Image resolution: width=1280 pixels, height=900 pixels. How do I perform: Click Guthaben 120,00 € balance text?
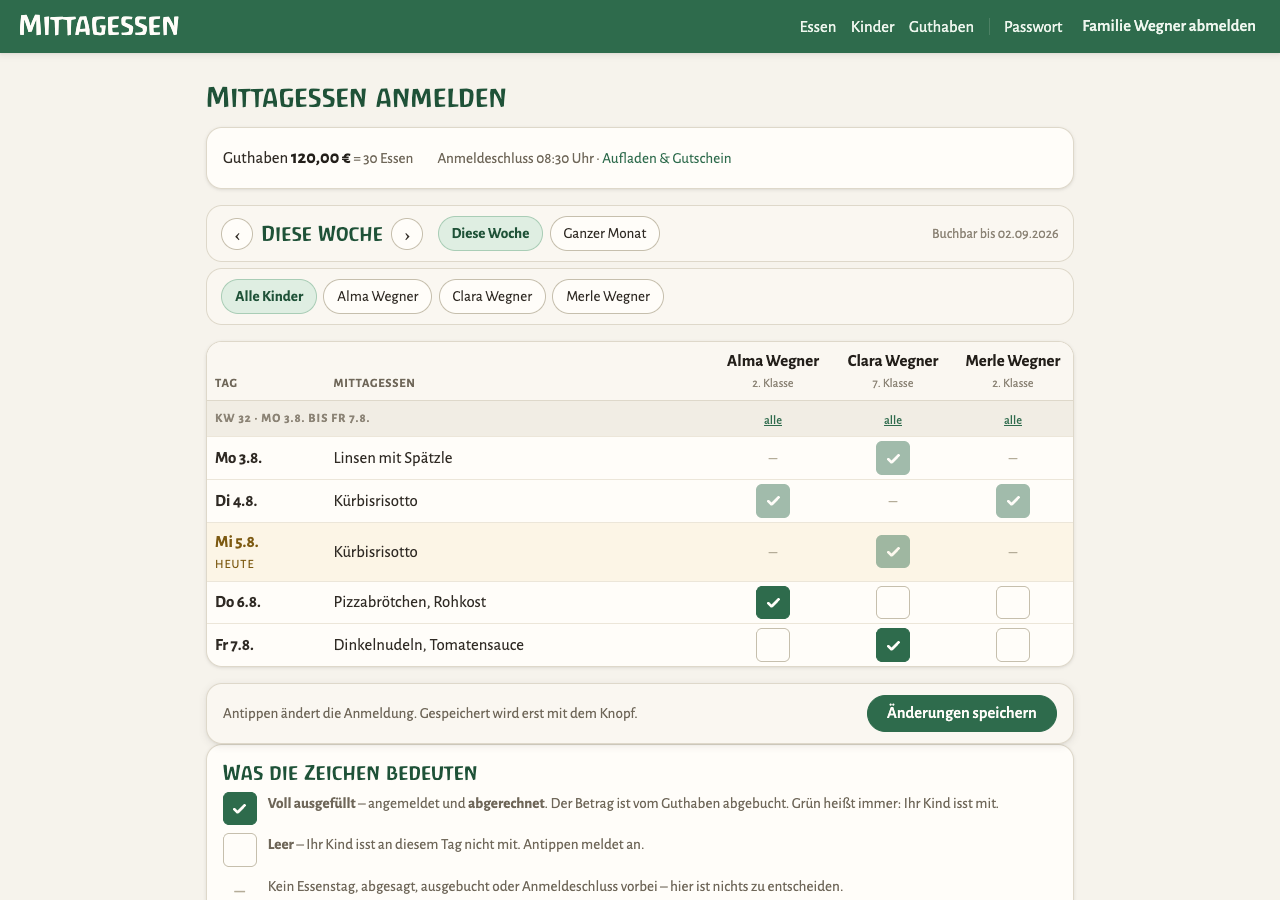tap(287, 158)
